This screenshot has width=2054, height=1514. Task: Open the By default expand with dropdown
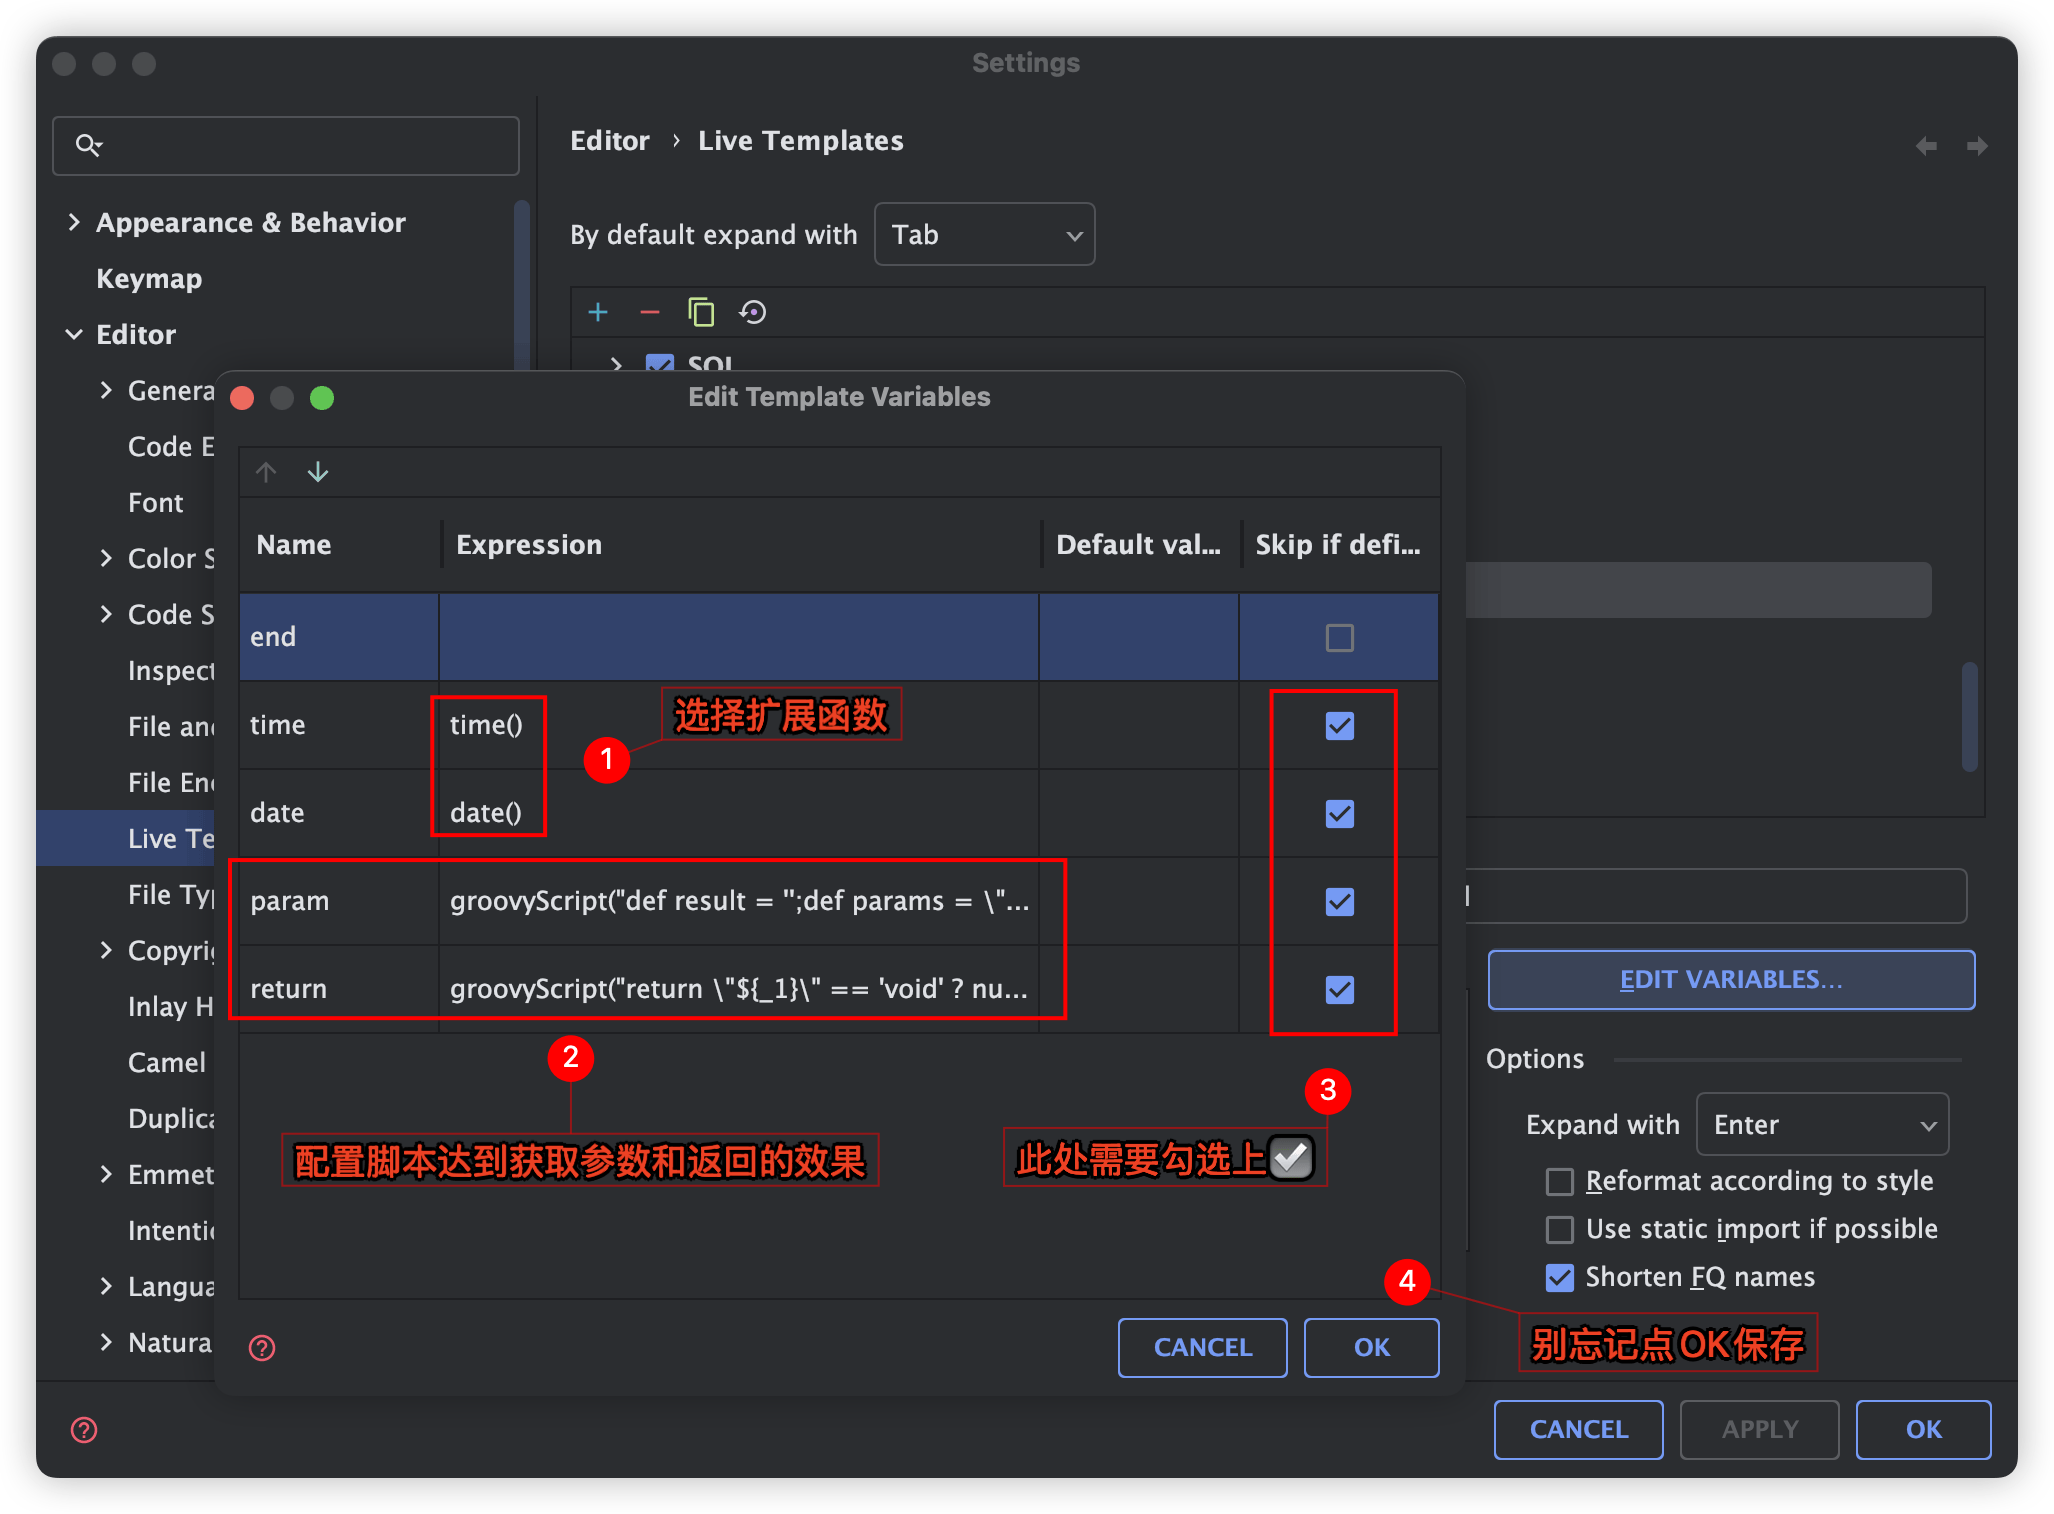pyautogui.click(x=984, y=234)
